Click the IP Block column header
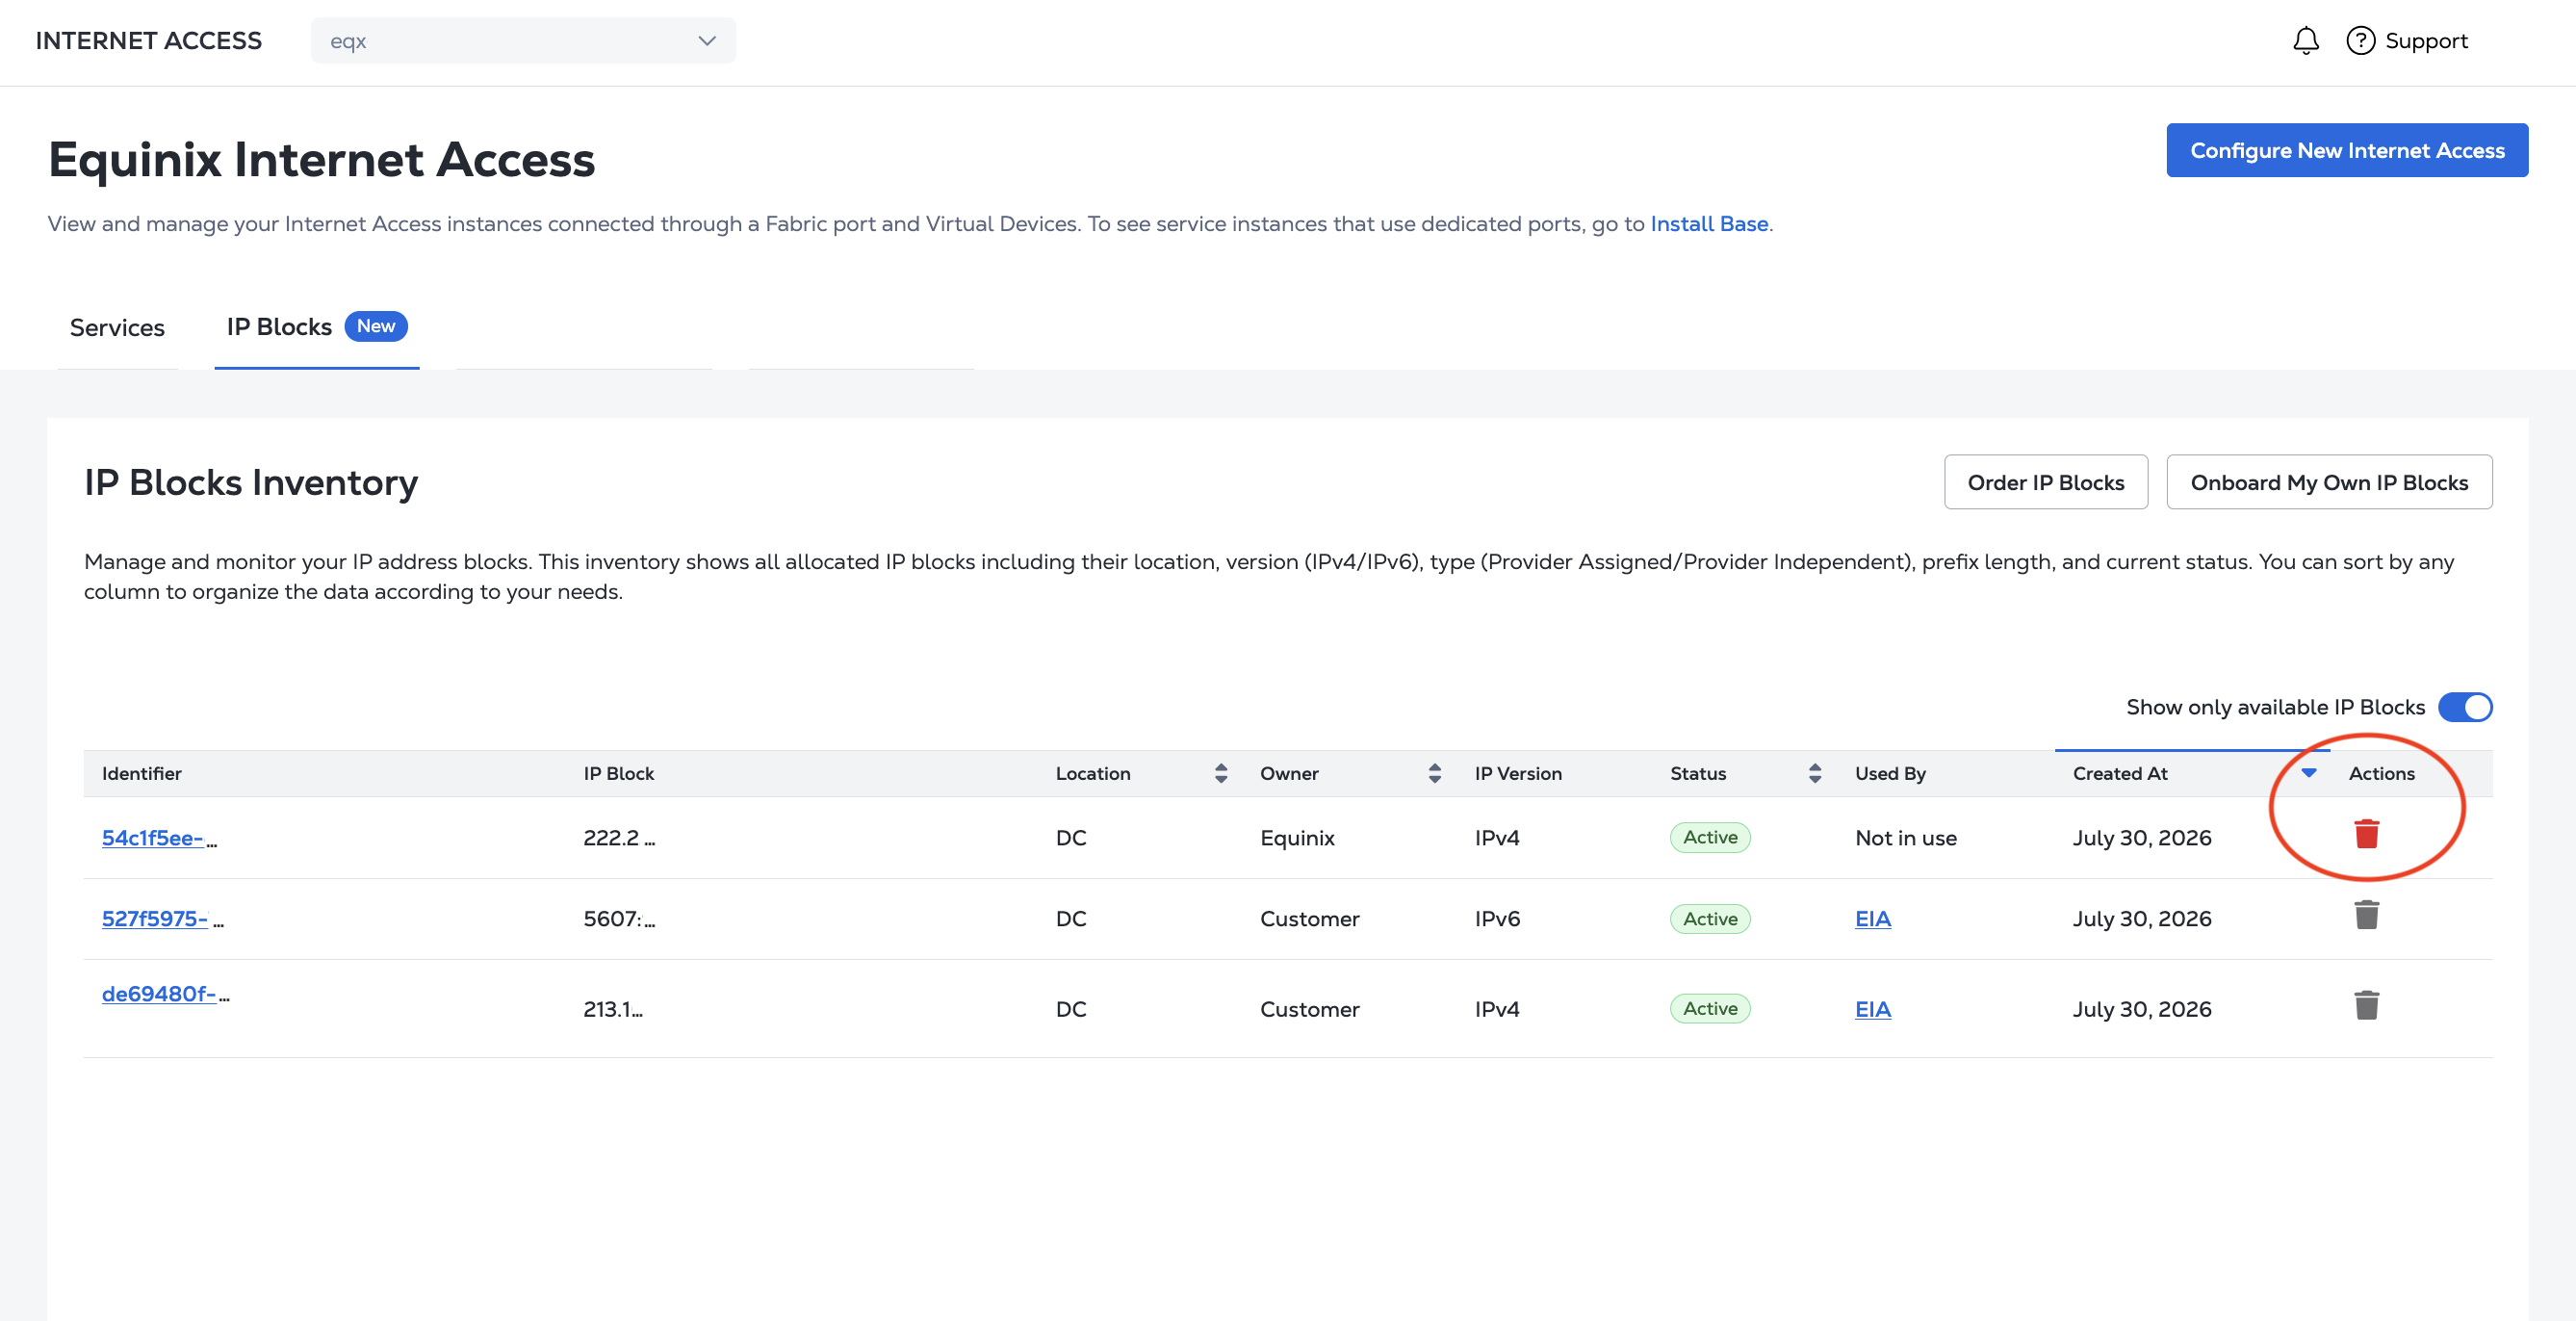The image size is (2576, 1321). 618,773
